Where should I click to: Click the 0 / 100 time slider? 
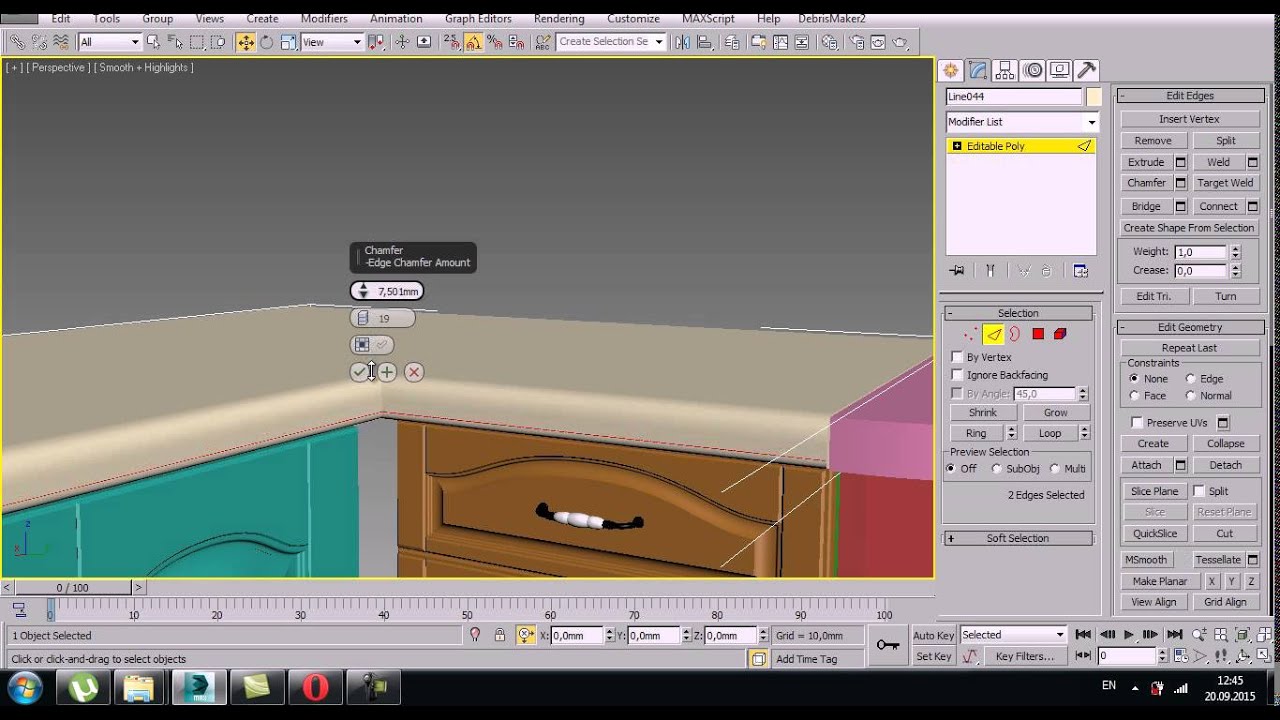(x=72, y=588)
